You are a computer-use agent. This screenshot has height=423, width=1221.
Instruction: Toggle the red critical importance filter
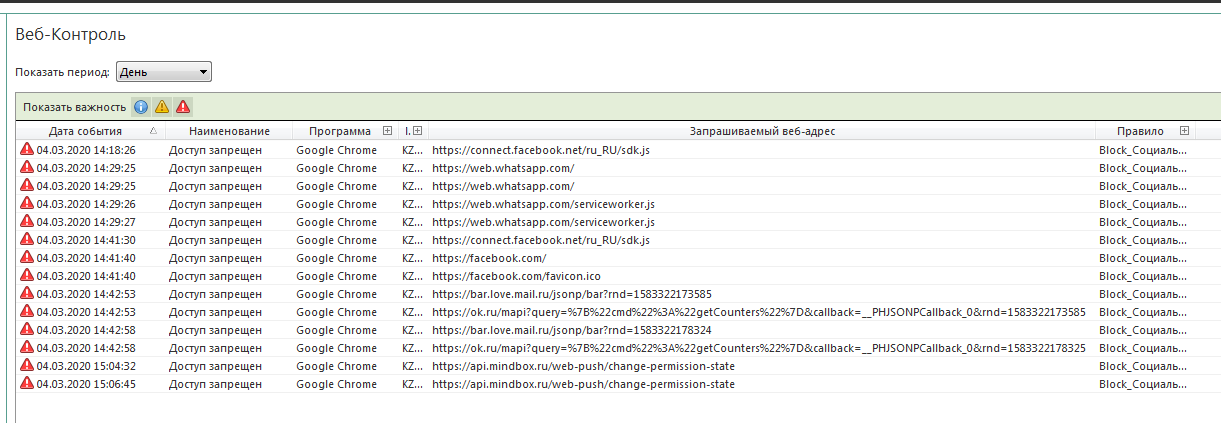[183, 107]
